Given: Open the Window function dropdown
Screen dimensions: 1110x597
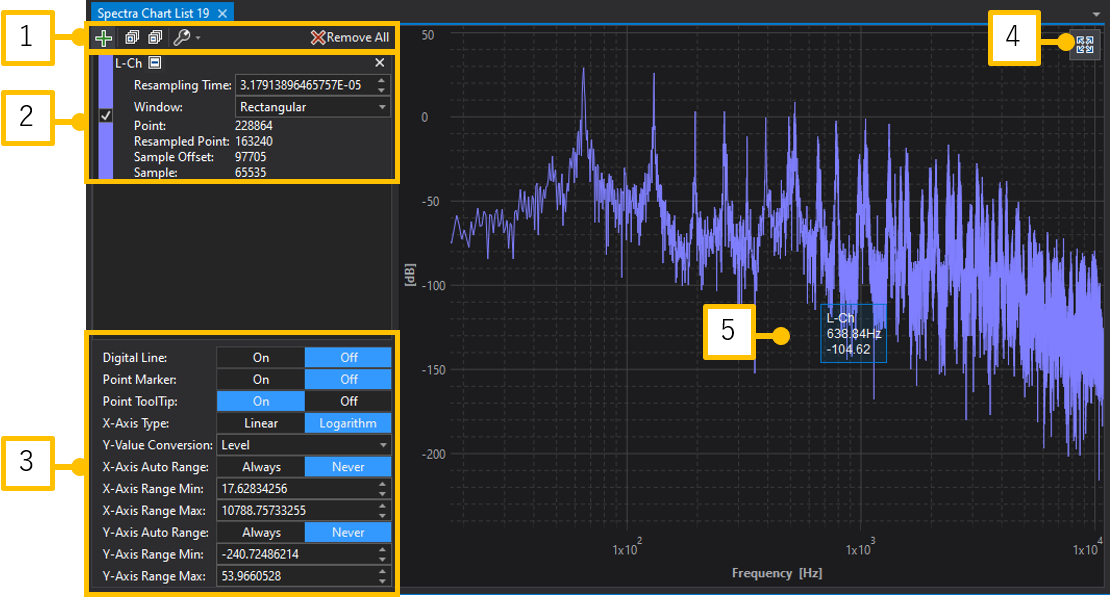Looking at the screenshot, I should click(x=313, y=107).
